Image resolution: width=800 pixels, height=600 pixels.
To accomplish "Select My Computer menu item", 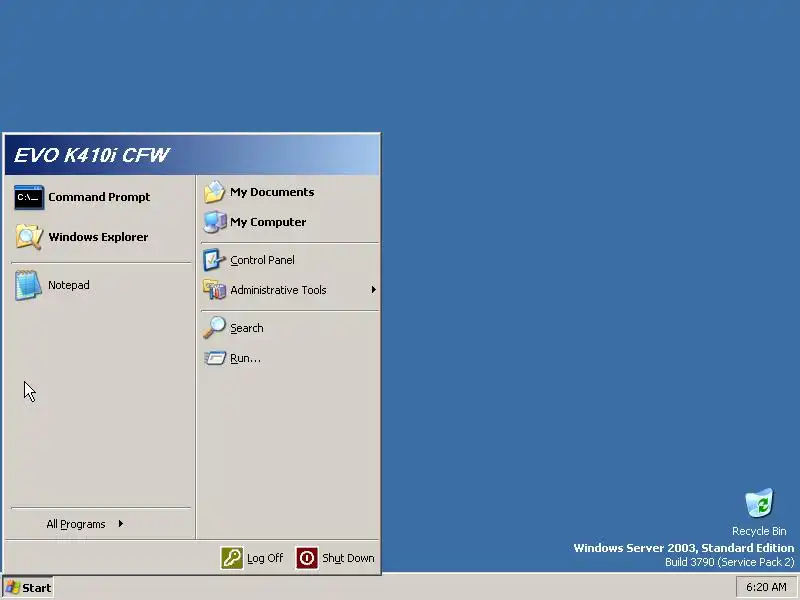I will click(268, 222).
